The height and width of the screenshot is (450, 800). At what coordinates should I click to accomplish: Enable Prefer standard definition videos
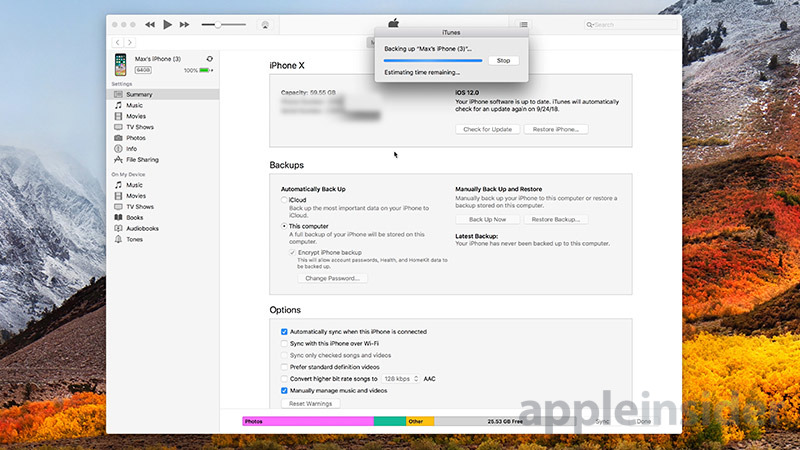tap(284, 367)
